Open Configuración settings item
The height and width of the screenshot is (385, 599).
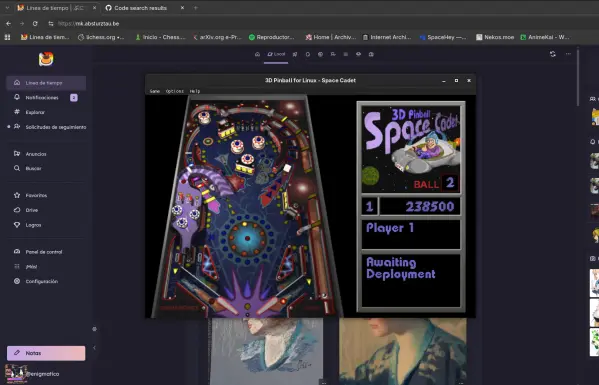[46, 281]
